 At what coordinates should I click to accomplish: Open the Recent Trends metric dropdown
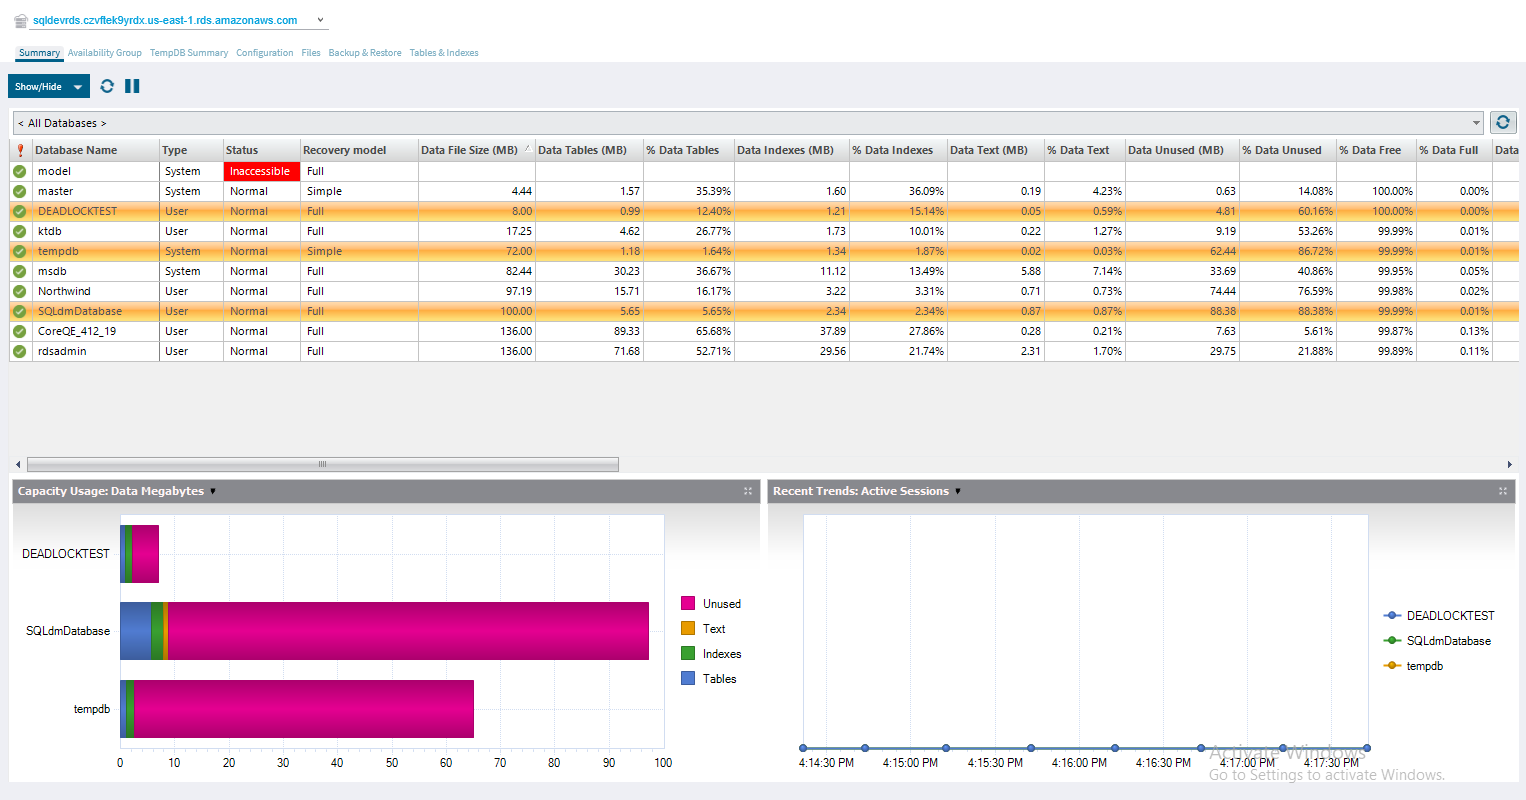[x=958, y=491]
